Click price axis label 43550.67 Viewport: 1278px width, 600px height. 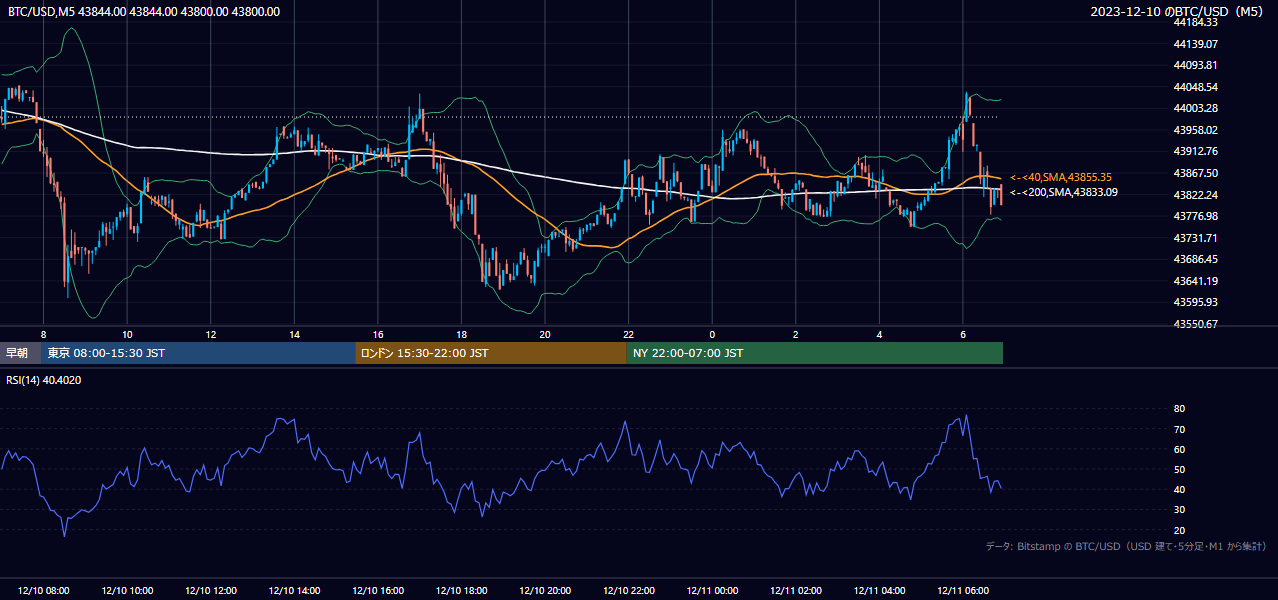tap(1195, 324)
